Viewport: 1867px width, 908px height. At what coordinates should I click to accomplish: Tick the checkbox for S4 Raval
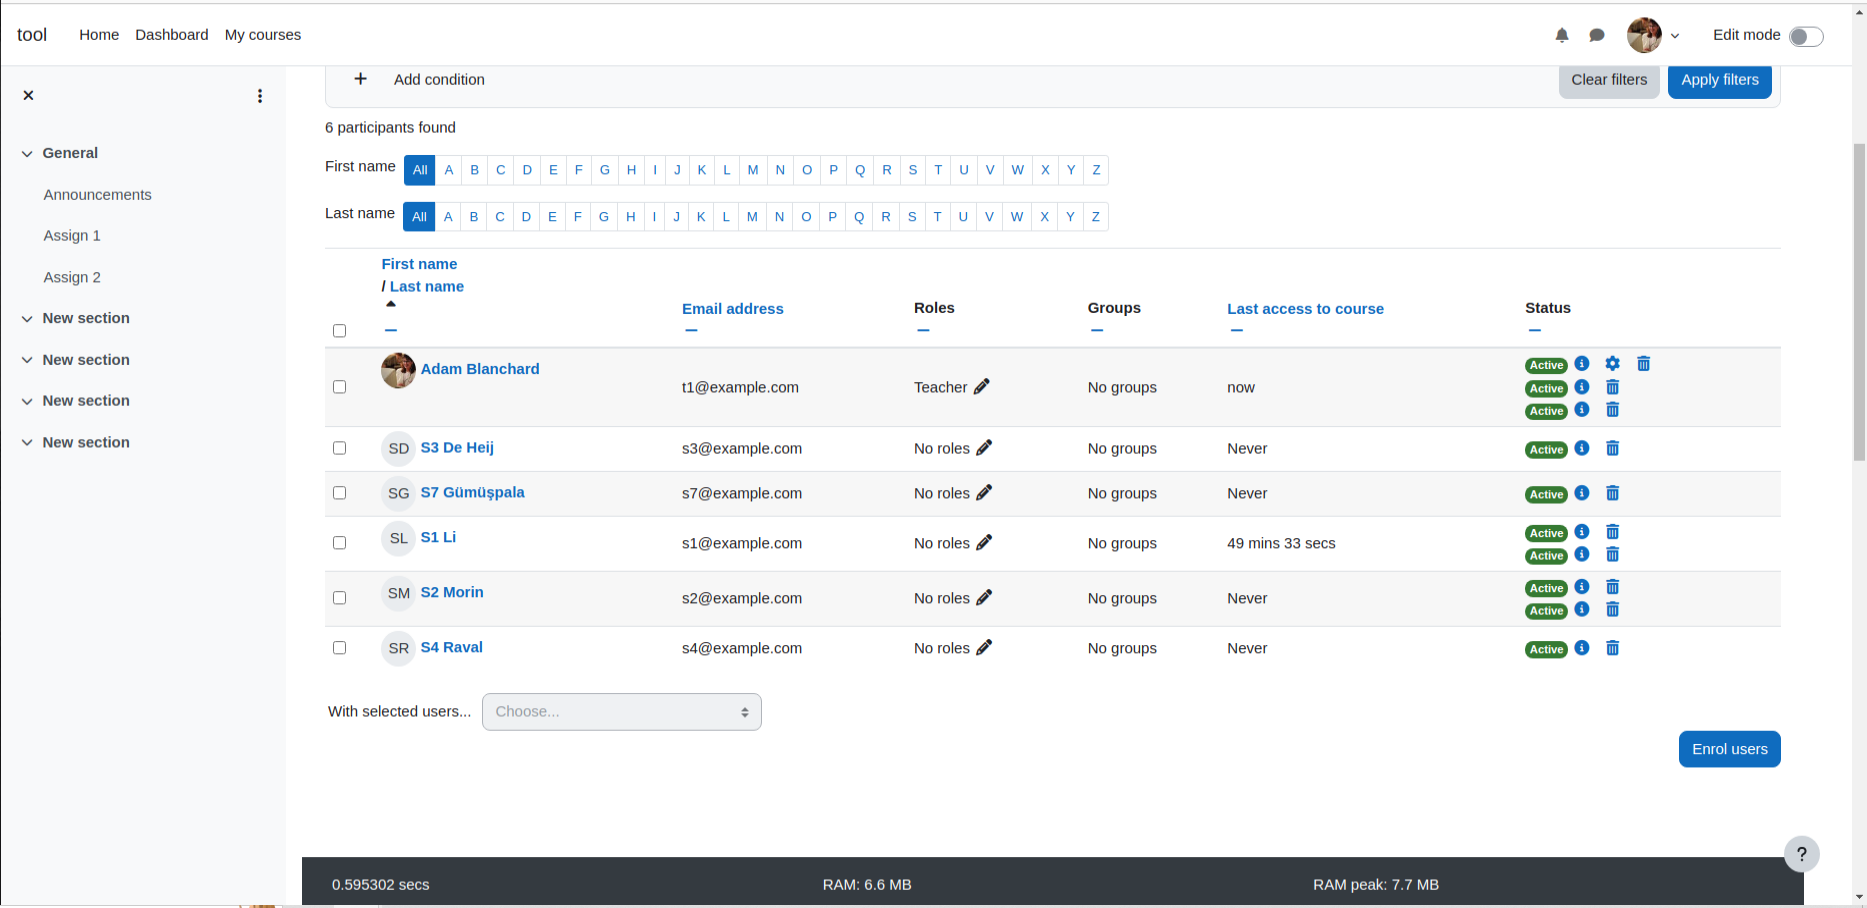coord(339,648)
